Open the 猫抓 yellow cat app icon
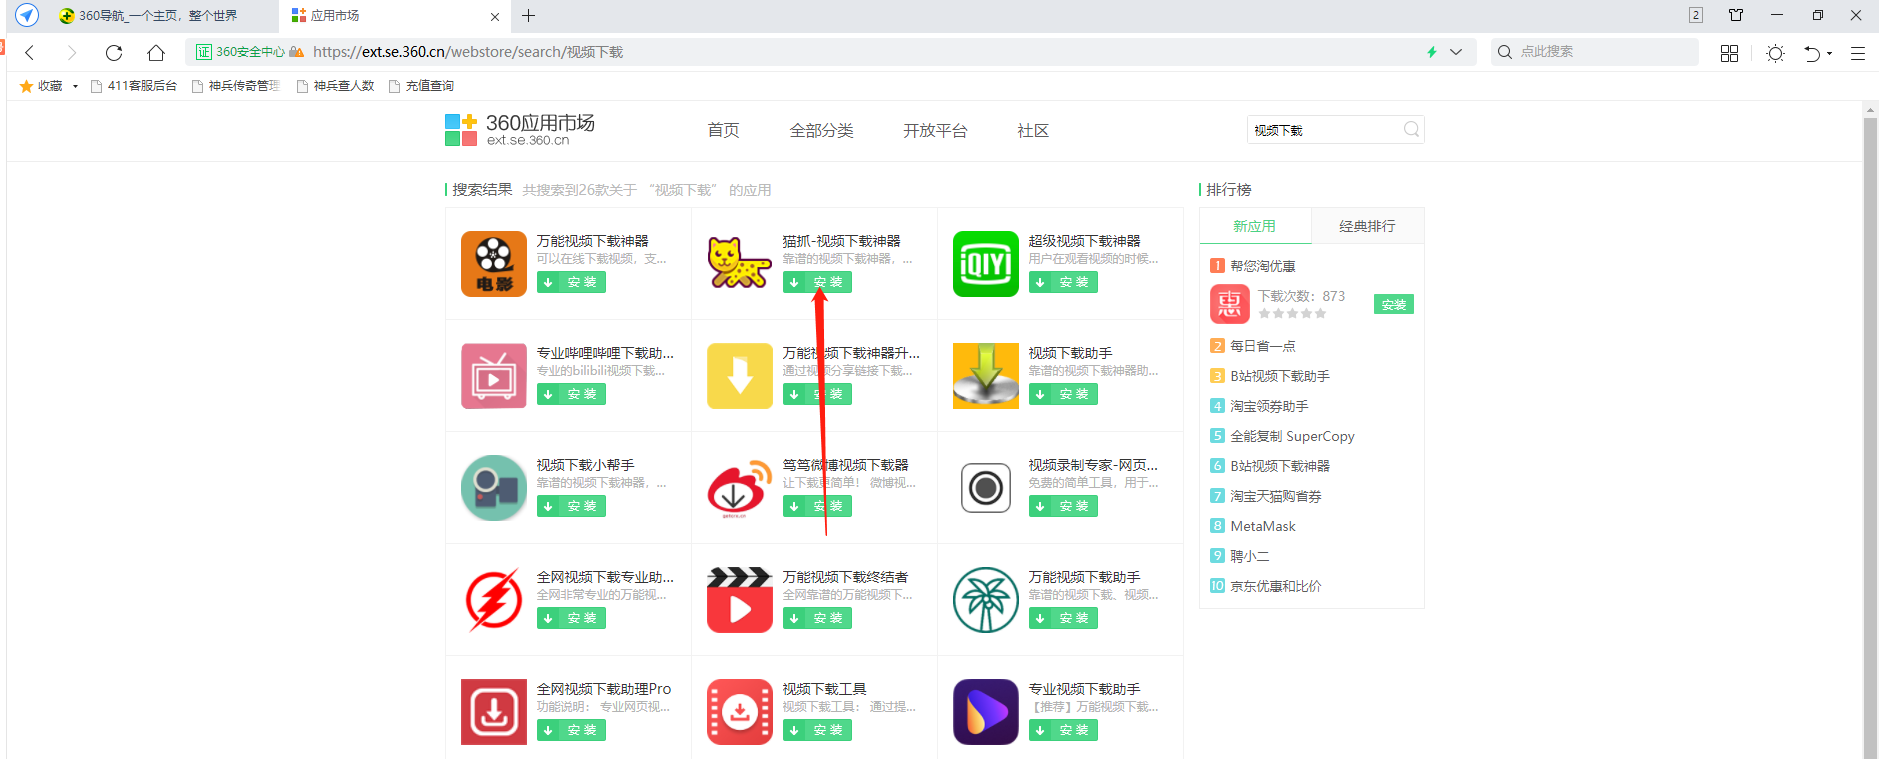The image size is (1879, 759). (x=740, y=264)
